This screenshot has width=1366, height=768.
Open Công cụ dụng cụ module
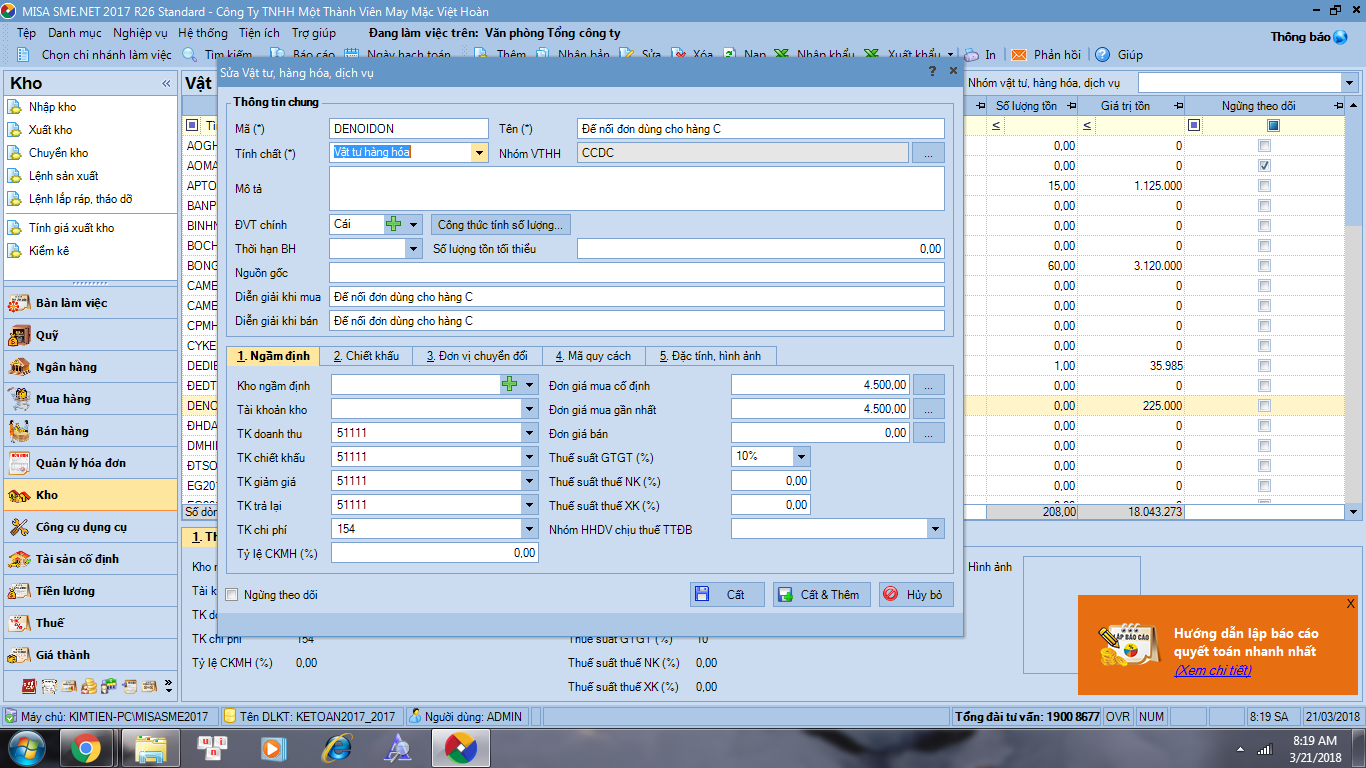[89, 527]
